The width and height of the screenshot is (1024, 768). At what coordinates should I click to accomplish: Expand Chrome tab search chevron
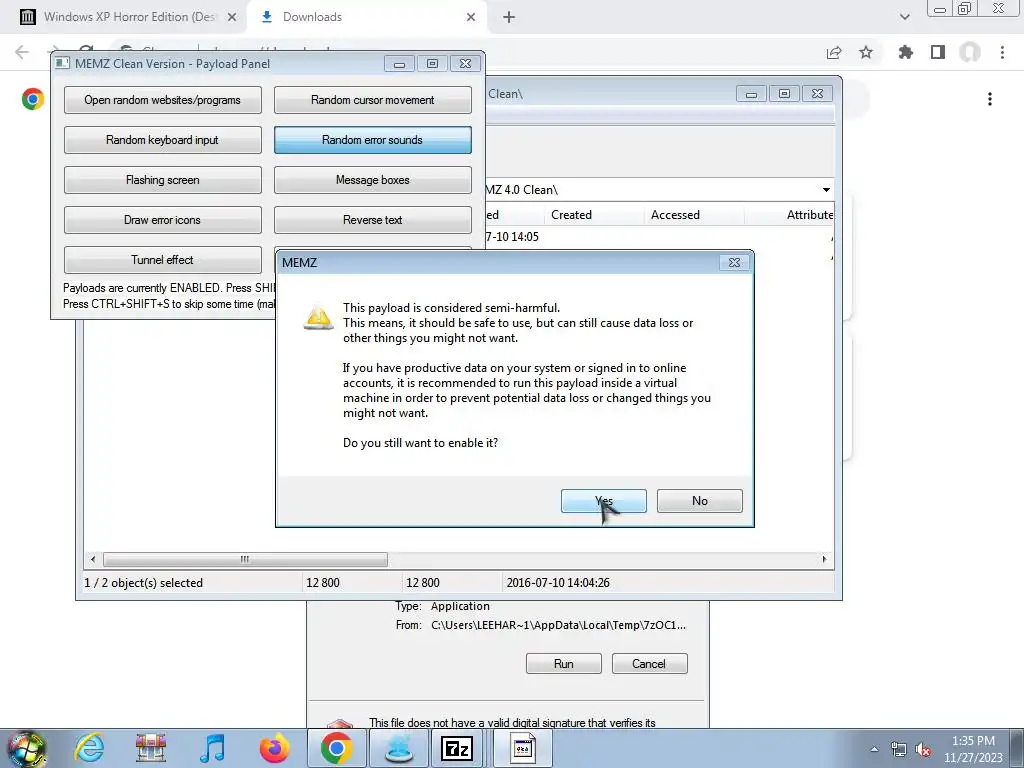point(904,17)
